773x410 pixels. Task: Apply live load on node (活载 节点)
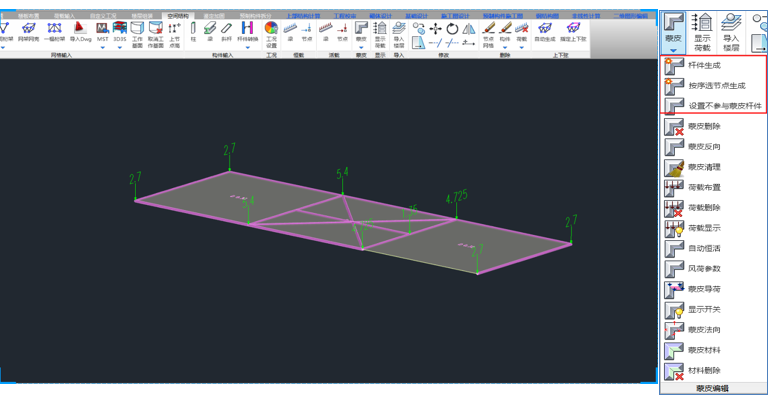click(342, 32)
